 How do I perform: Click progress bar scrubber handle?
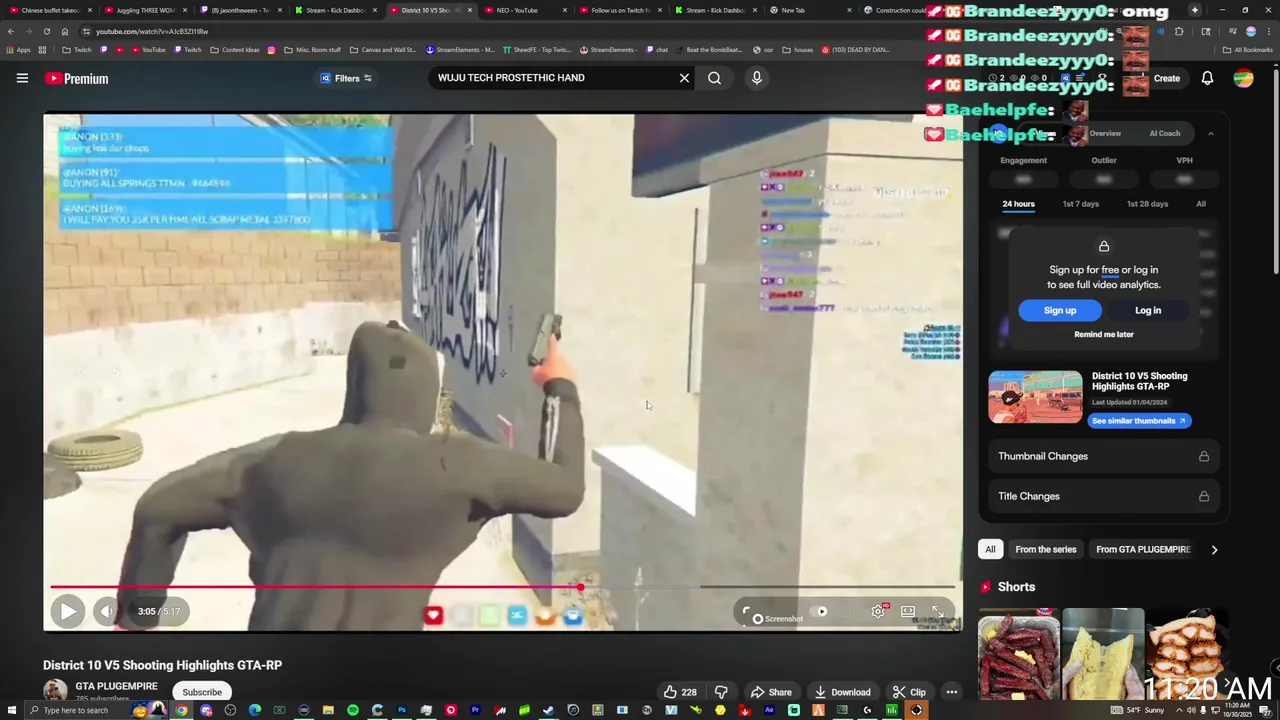click(581, 587)
